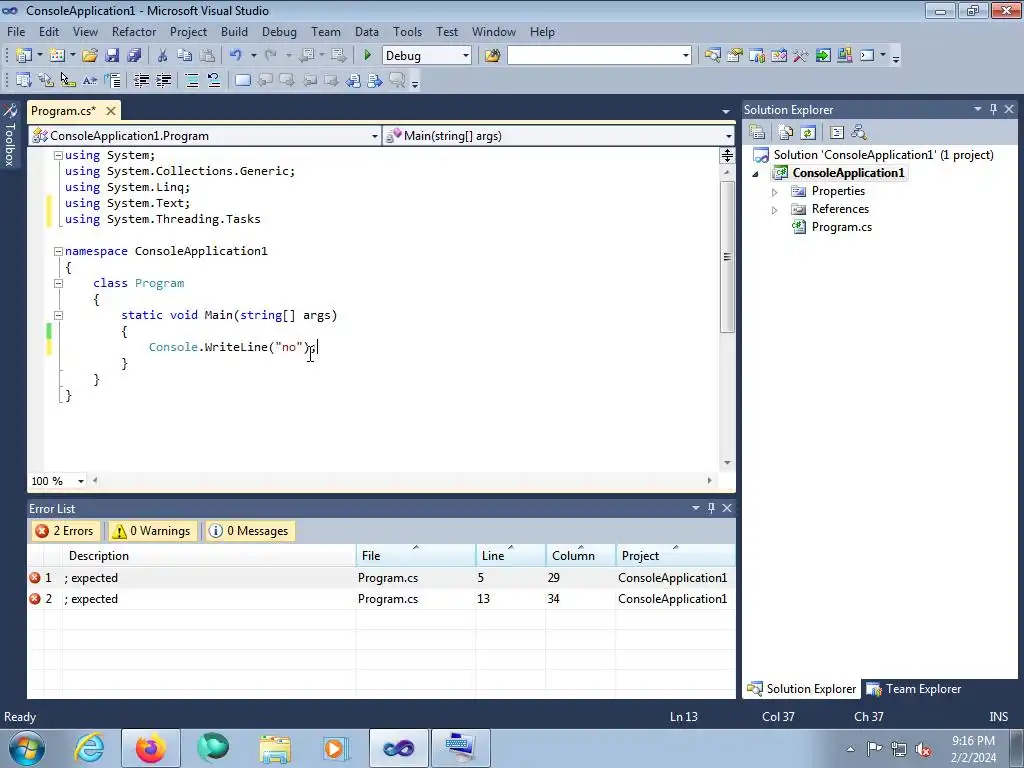Sort Error List by Column header
Image resolution: width=1024 pixels, height=768 pixels.
pos(580,556)
